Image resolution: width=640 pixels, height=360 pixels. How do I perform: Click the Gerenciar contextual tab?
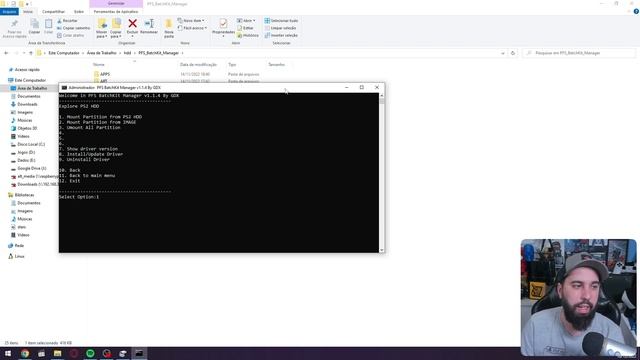116,3
